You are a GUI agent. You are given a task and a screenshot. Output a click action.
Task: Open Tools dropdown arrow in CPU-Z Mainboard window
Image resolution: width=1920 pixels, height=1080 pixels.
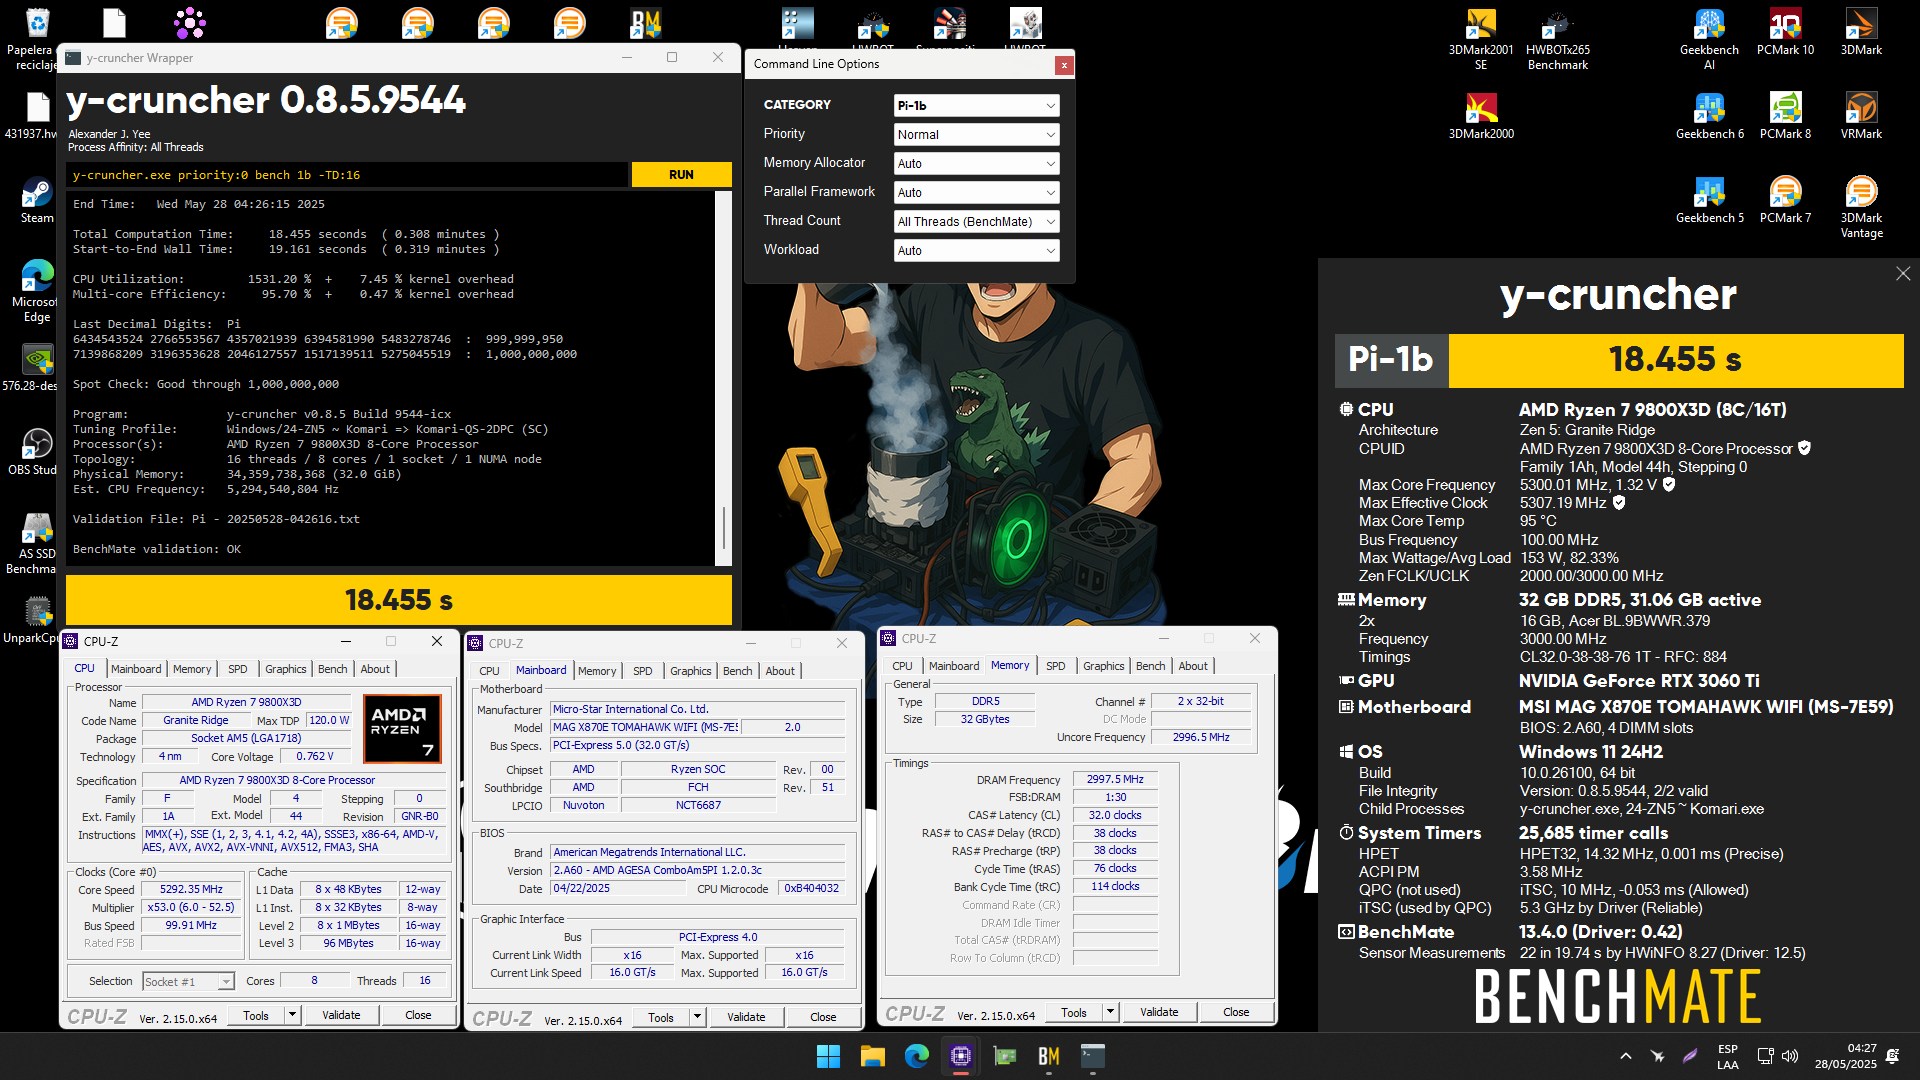[x=697, y=1017]
